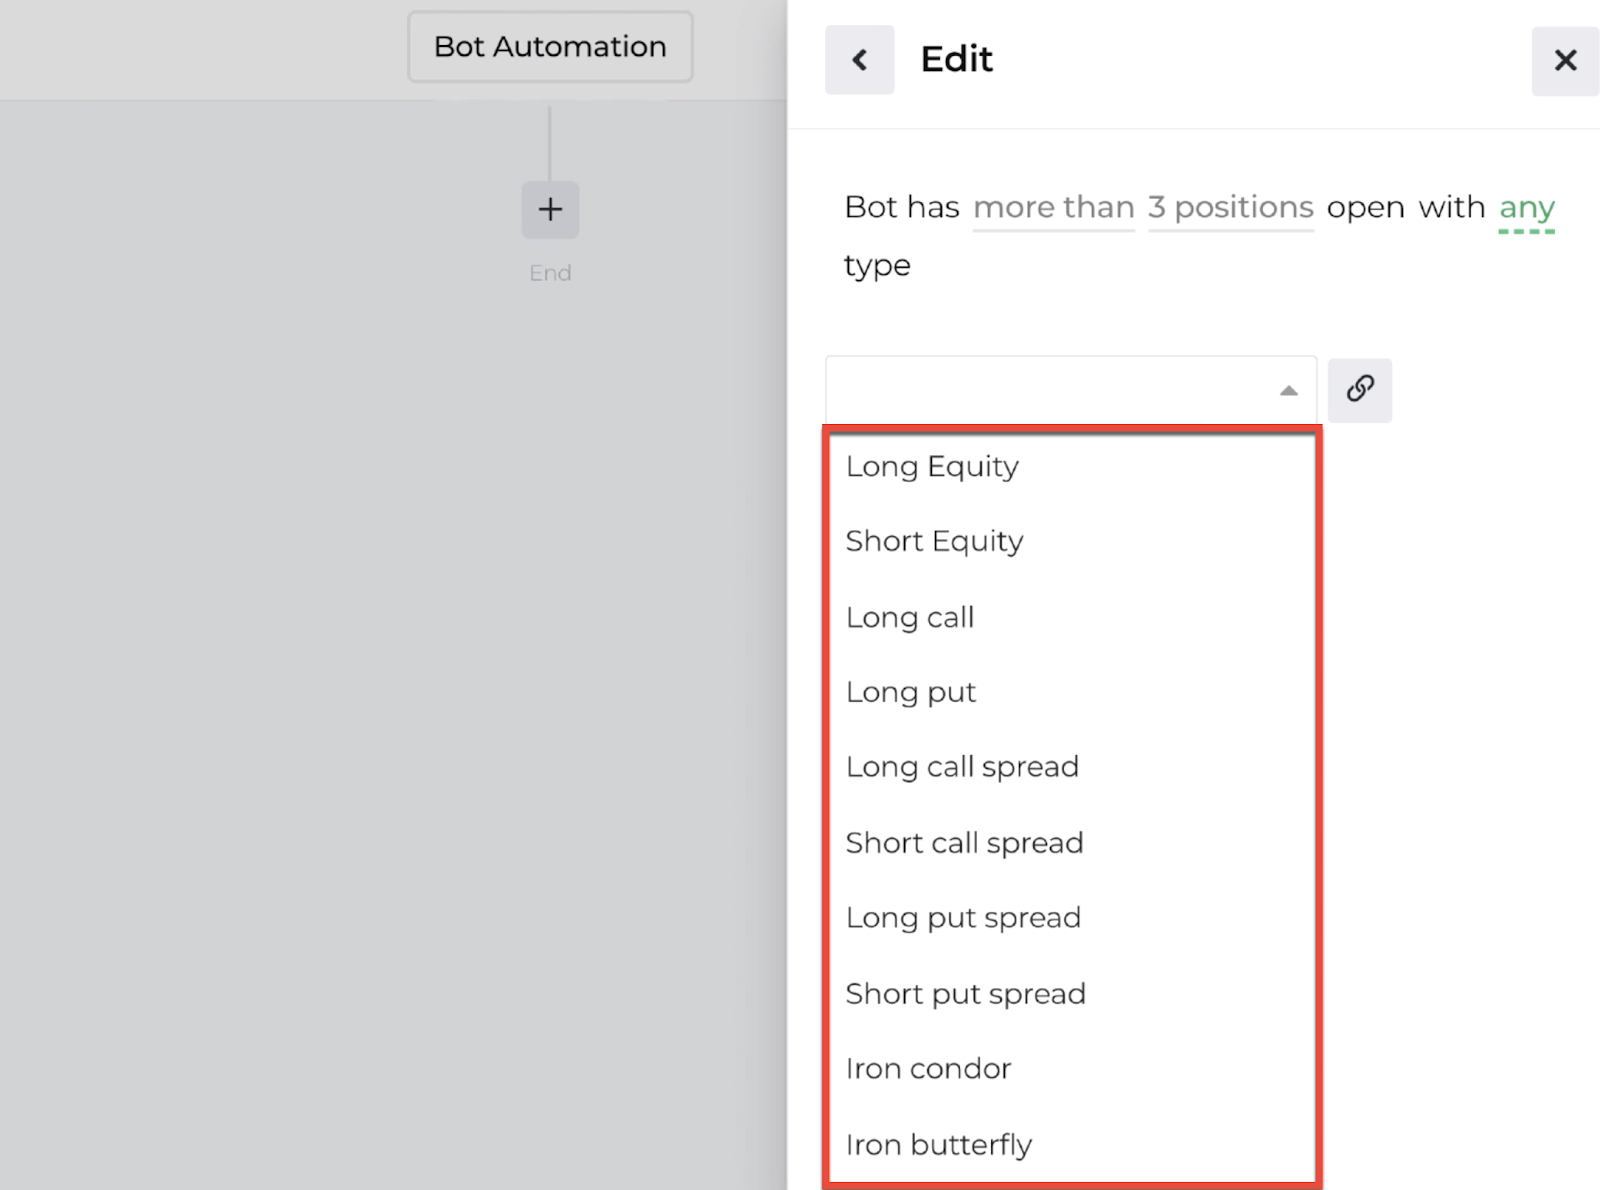The width and height of the screenshot is (1600, 1190).
Task: Close the Edit panel
Action: pos(1565,61)
